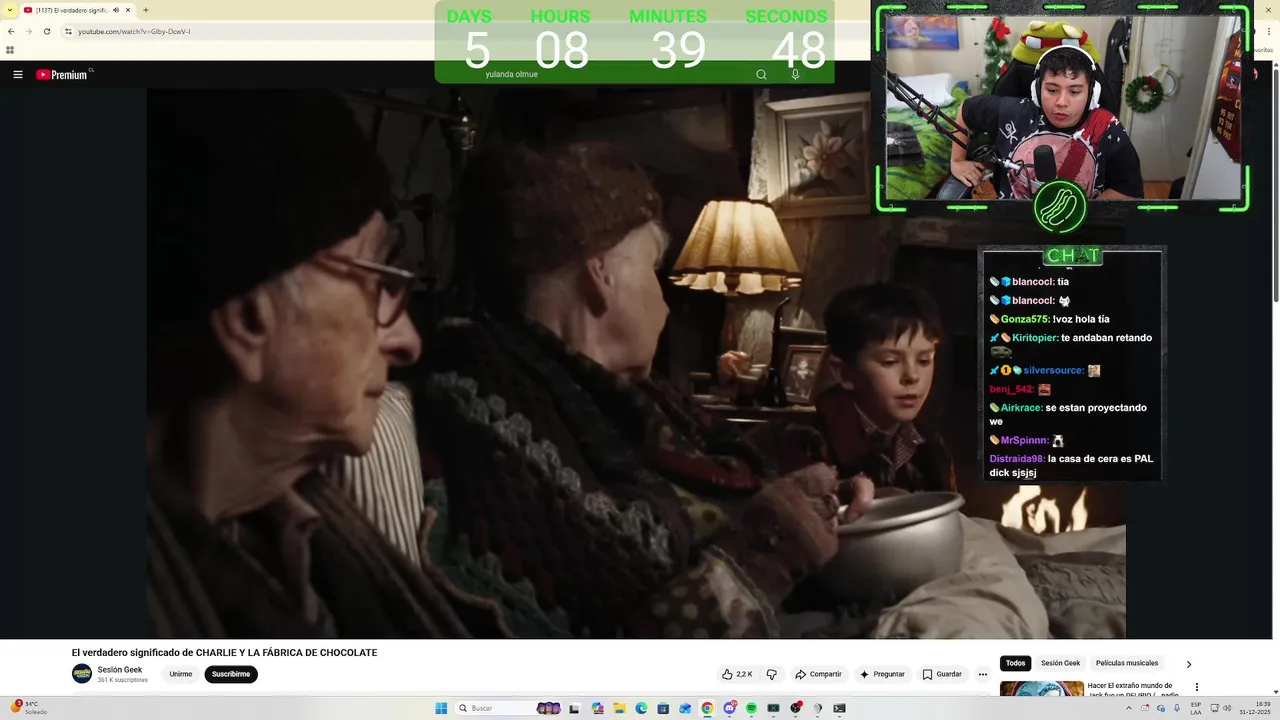Open the Sesión Geek channel avatar
This screenshot has height=720, width=1280.
pos(82,674)
